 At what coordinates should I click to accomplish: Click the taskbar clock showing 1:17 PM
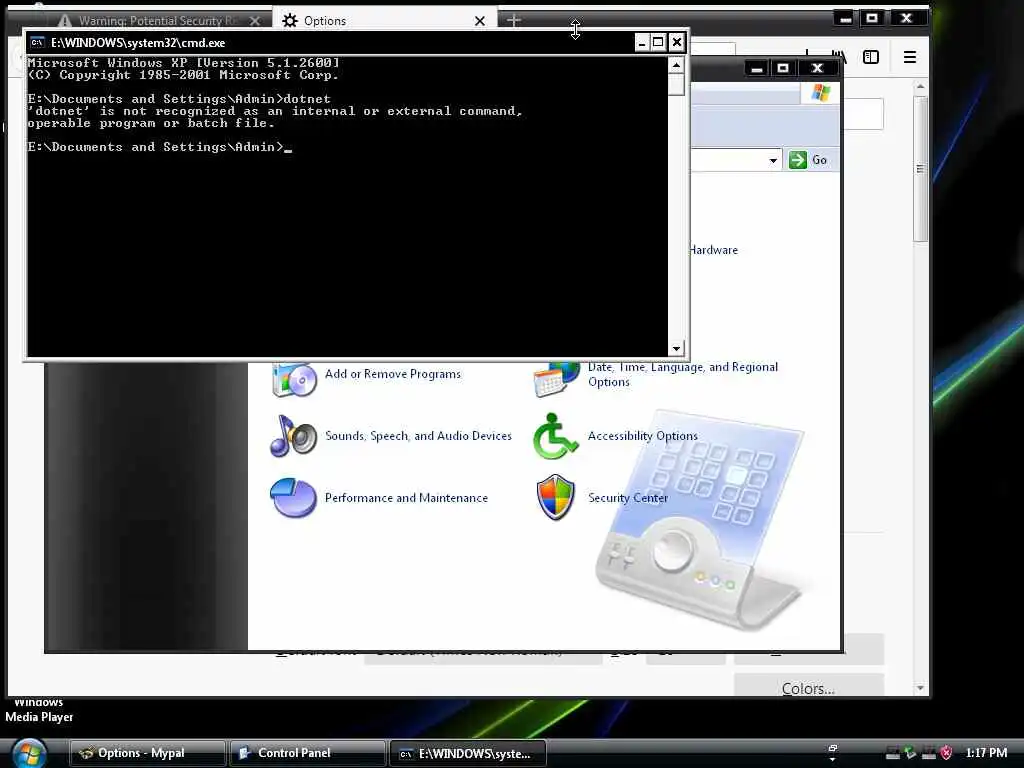click(x=986, y=753)
